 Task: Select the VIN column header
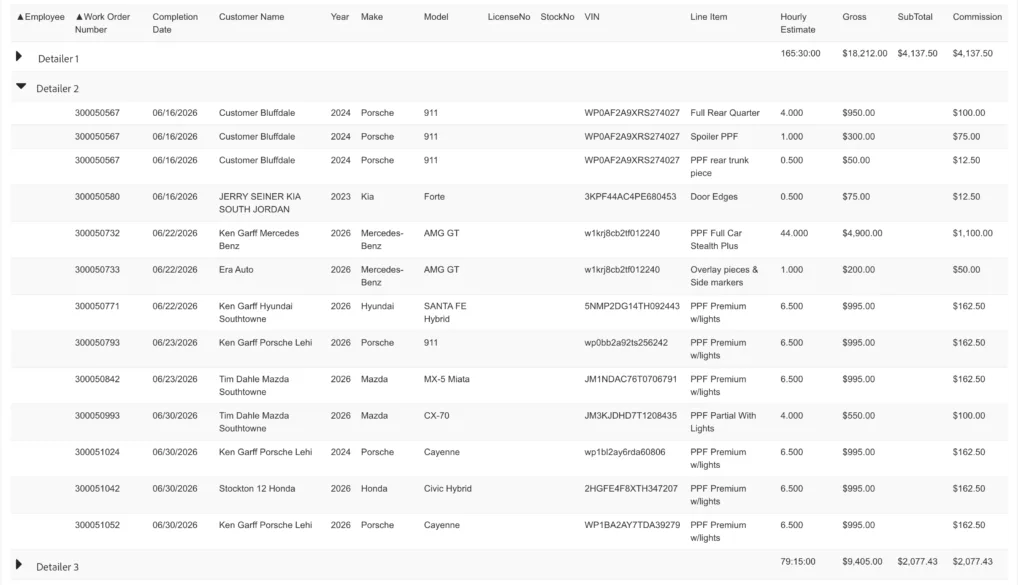[592, 17]
